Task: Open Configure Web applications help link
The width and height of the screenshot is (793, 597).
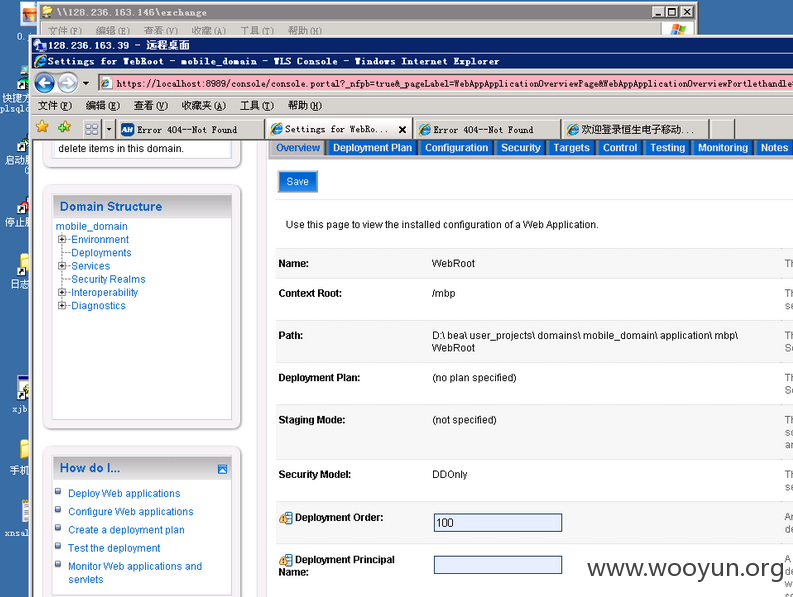Action: 130,511
